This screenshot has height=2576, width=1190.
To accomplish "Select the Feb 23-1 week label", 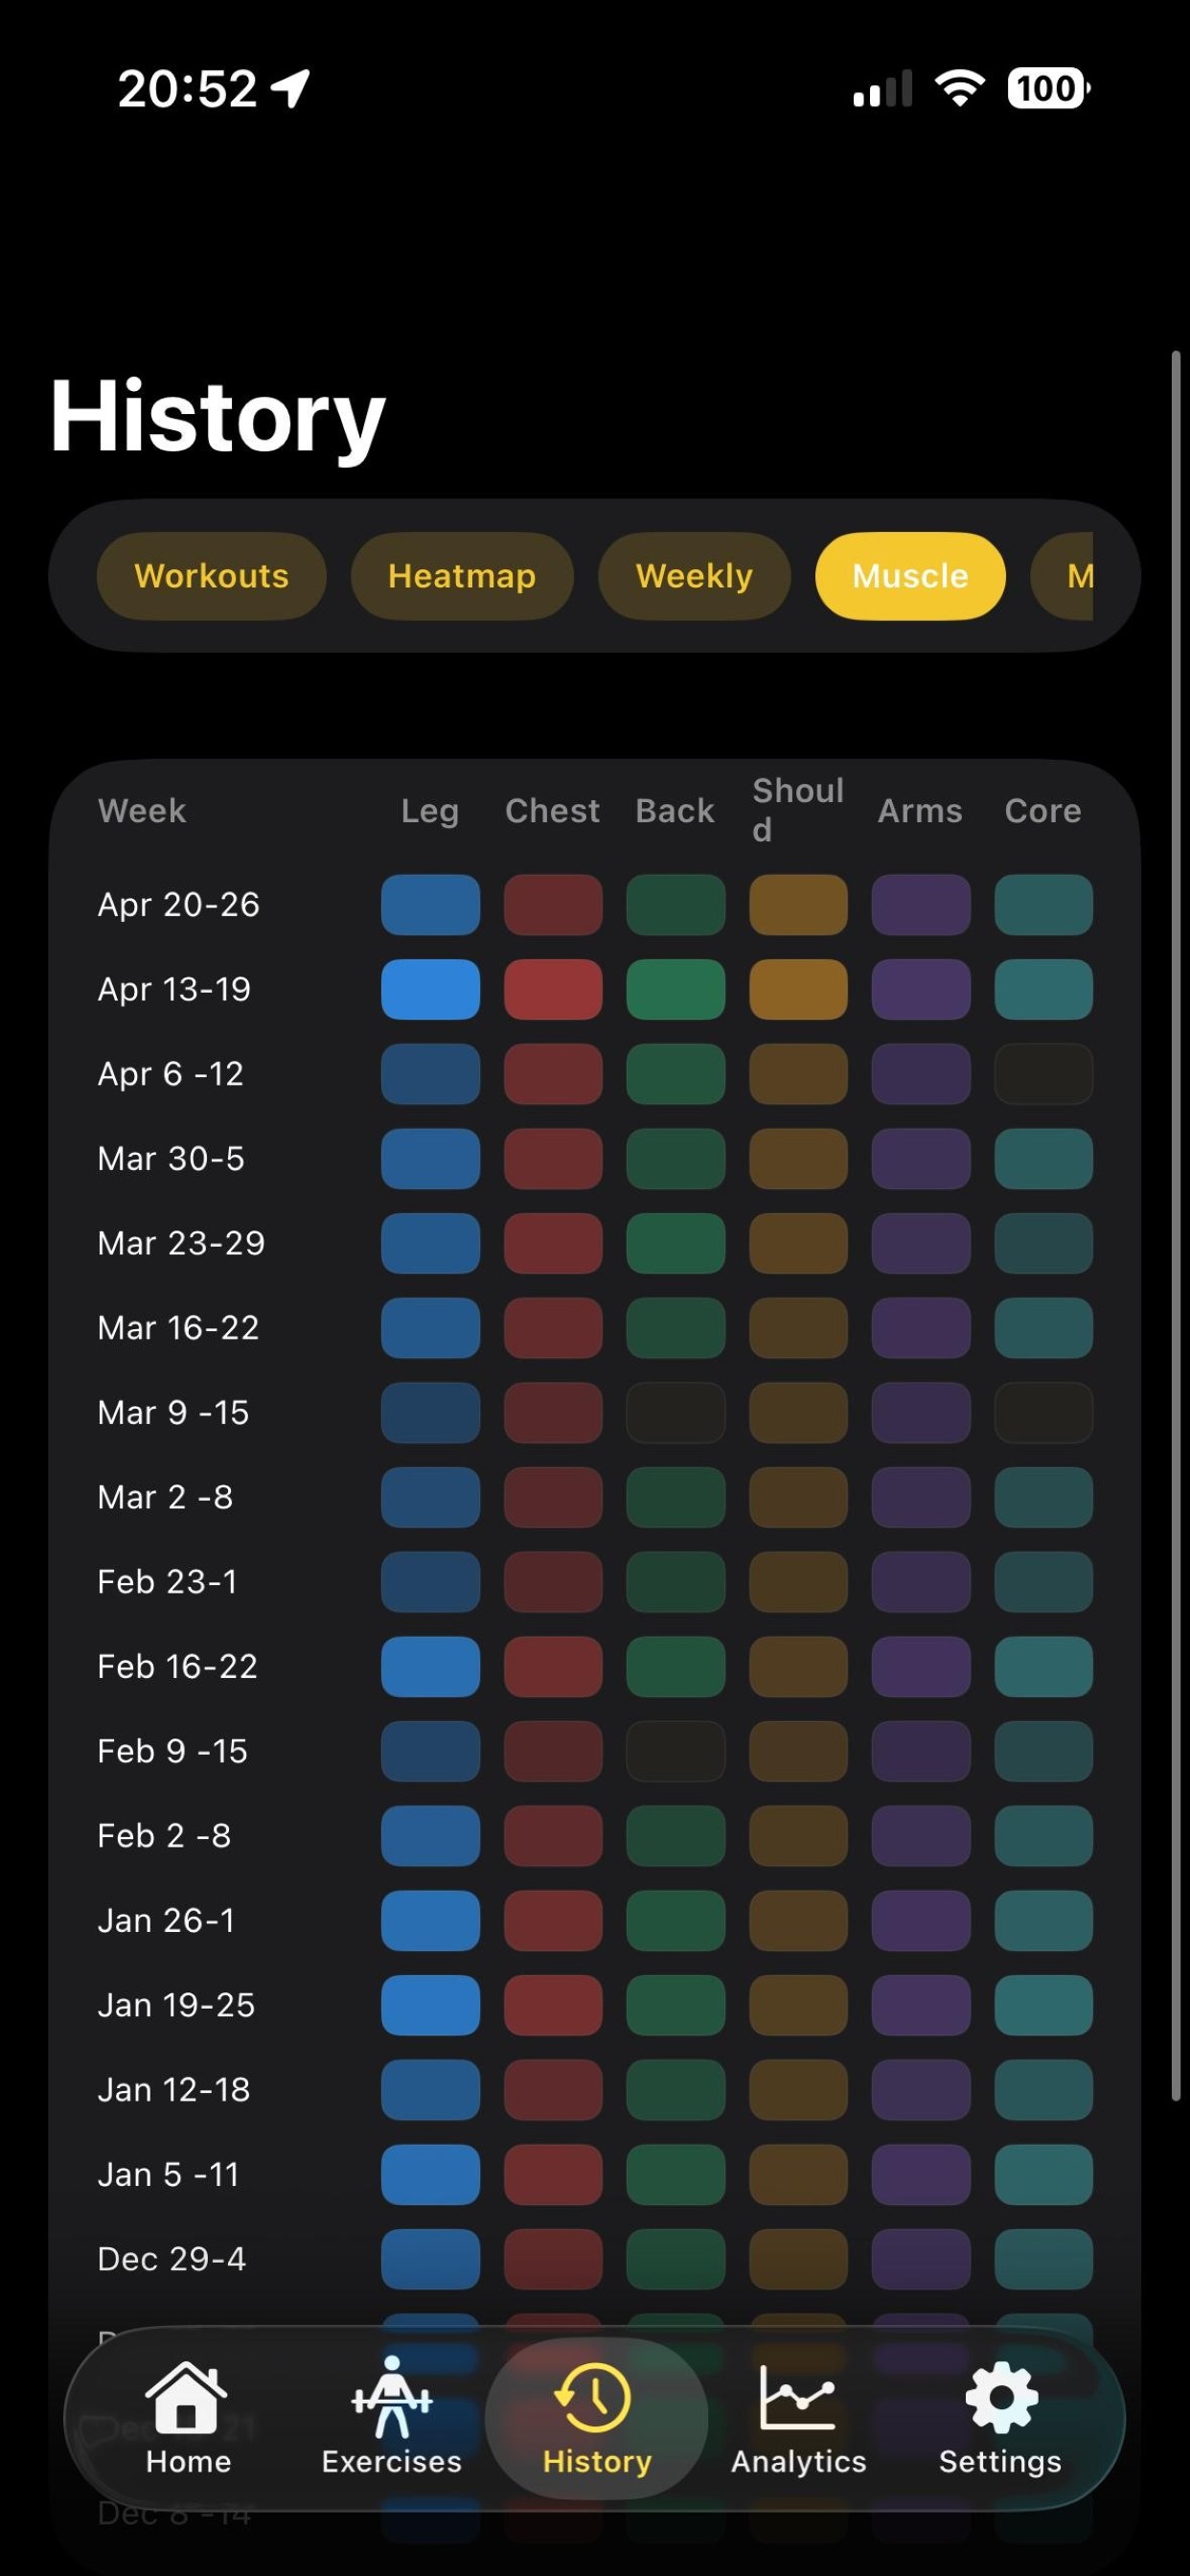I will coord(167,1582).
